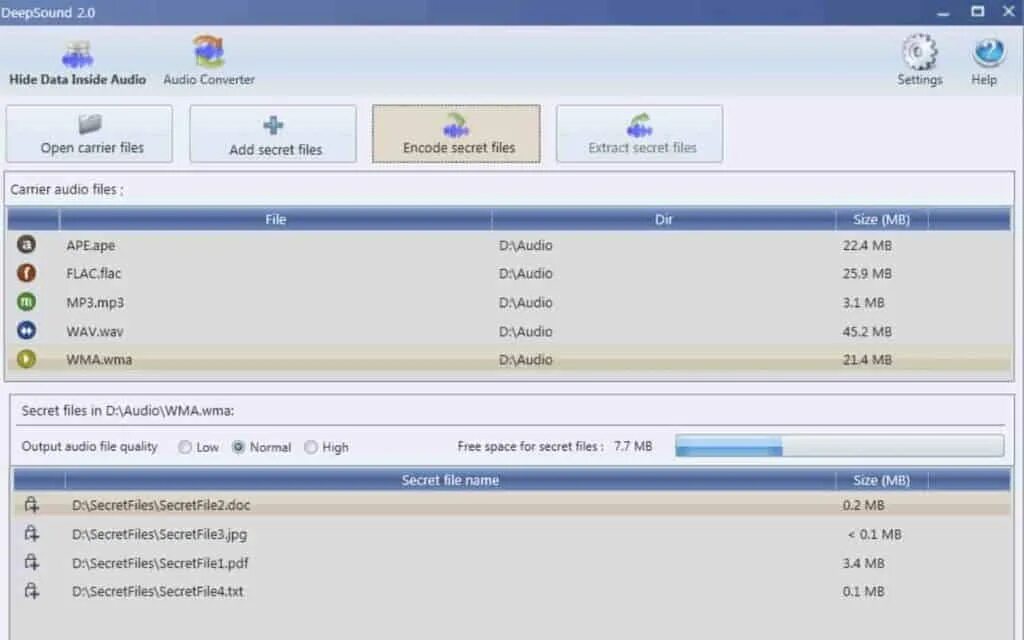Click the 45.2 MB size of WAV.wav
This screenshot has width=1024, height=640.
coord(867,331)
